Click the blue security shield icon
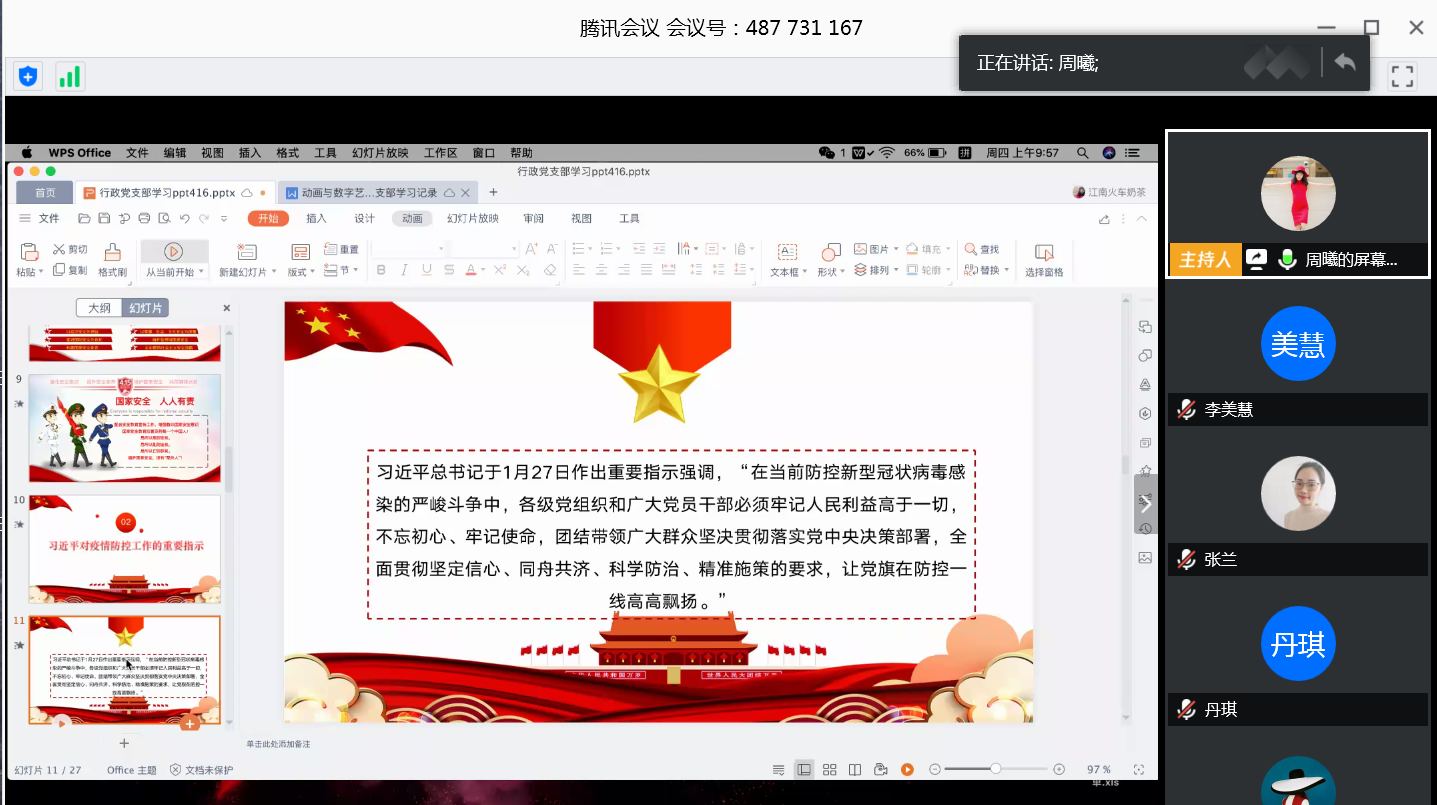The width and height of the screenshot is (1437, 805). (x=28, y=76)
